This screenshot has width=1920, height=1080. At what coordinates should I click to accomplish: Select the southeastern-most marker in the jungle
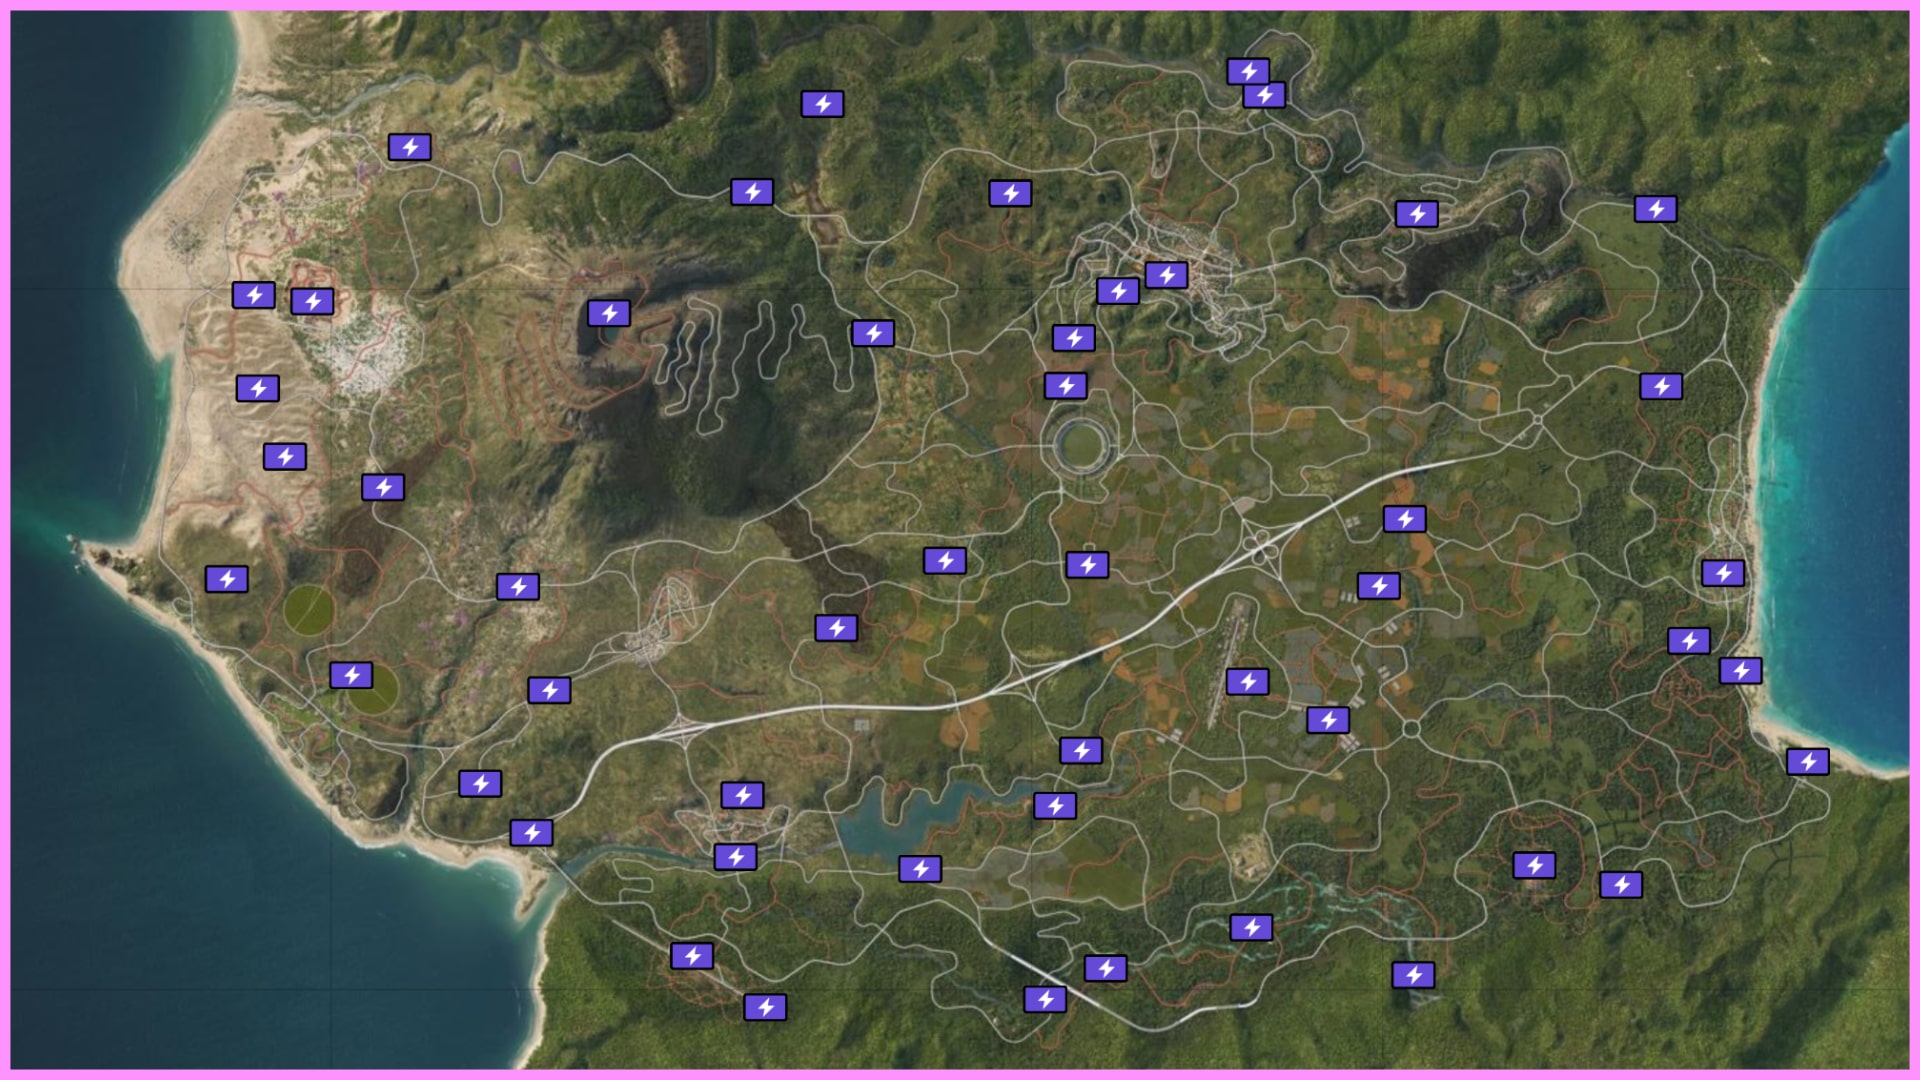[x=1621, y=885]
